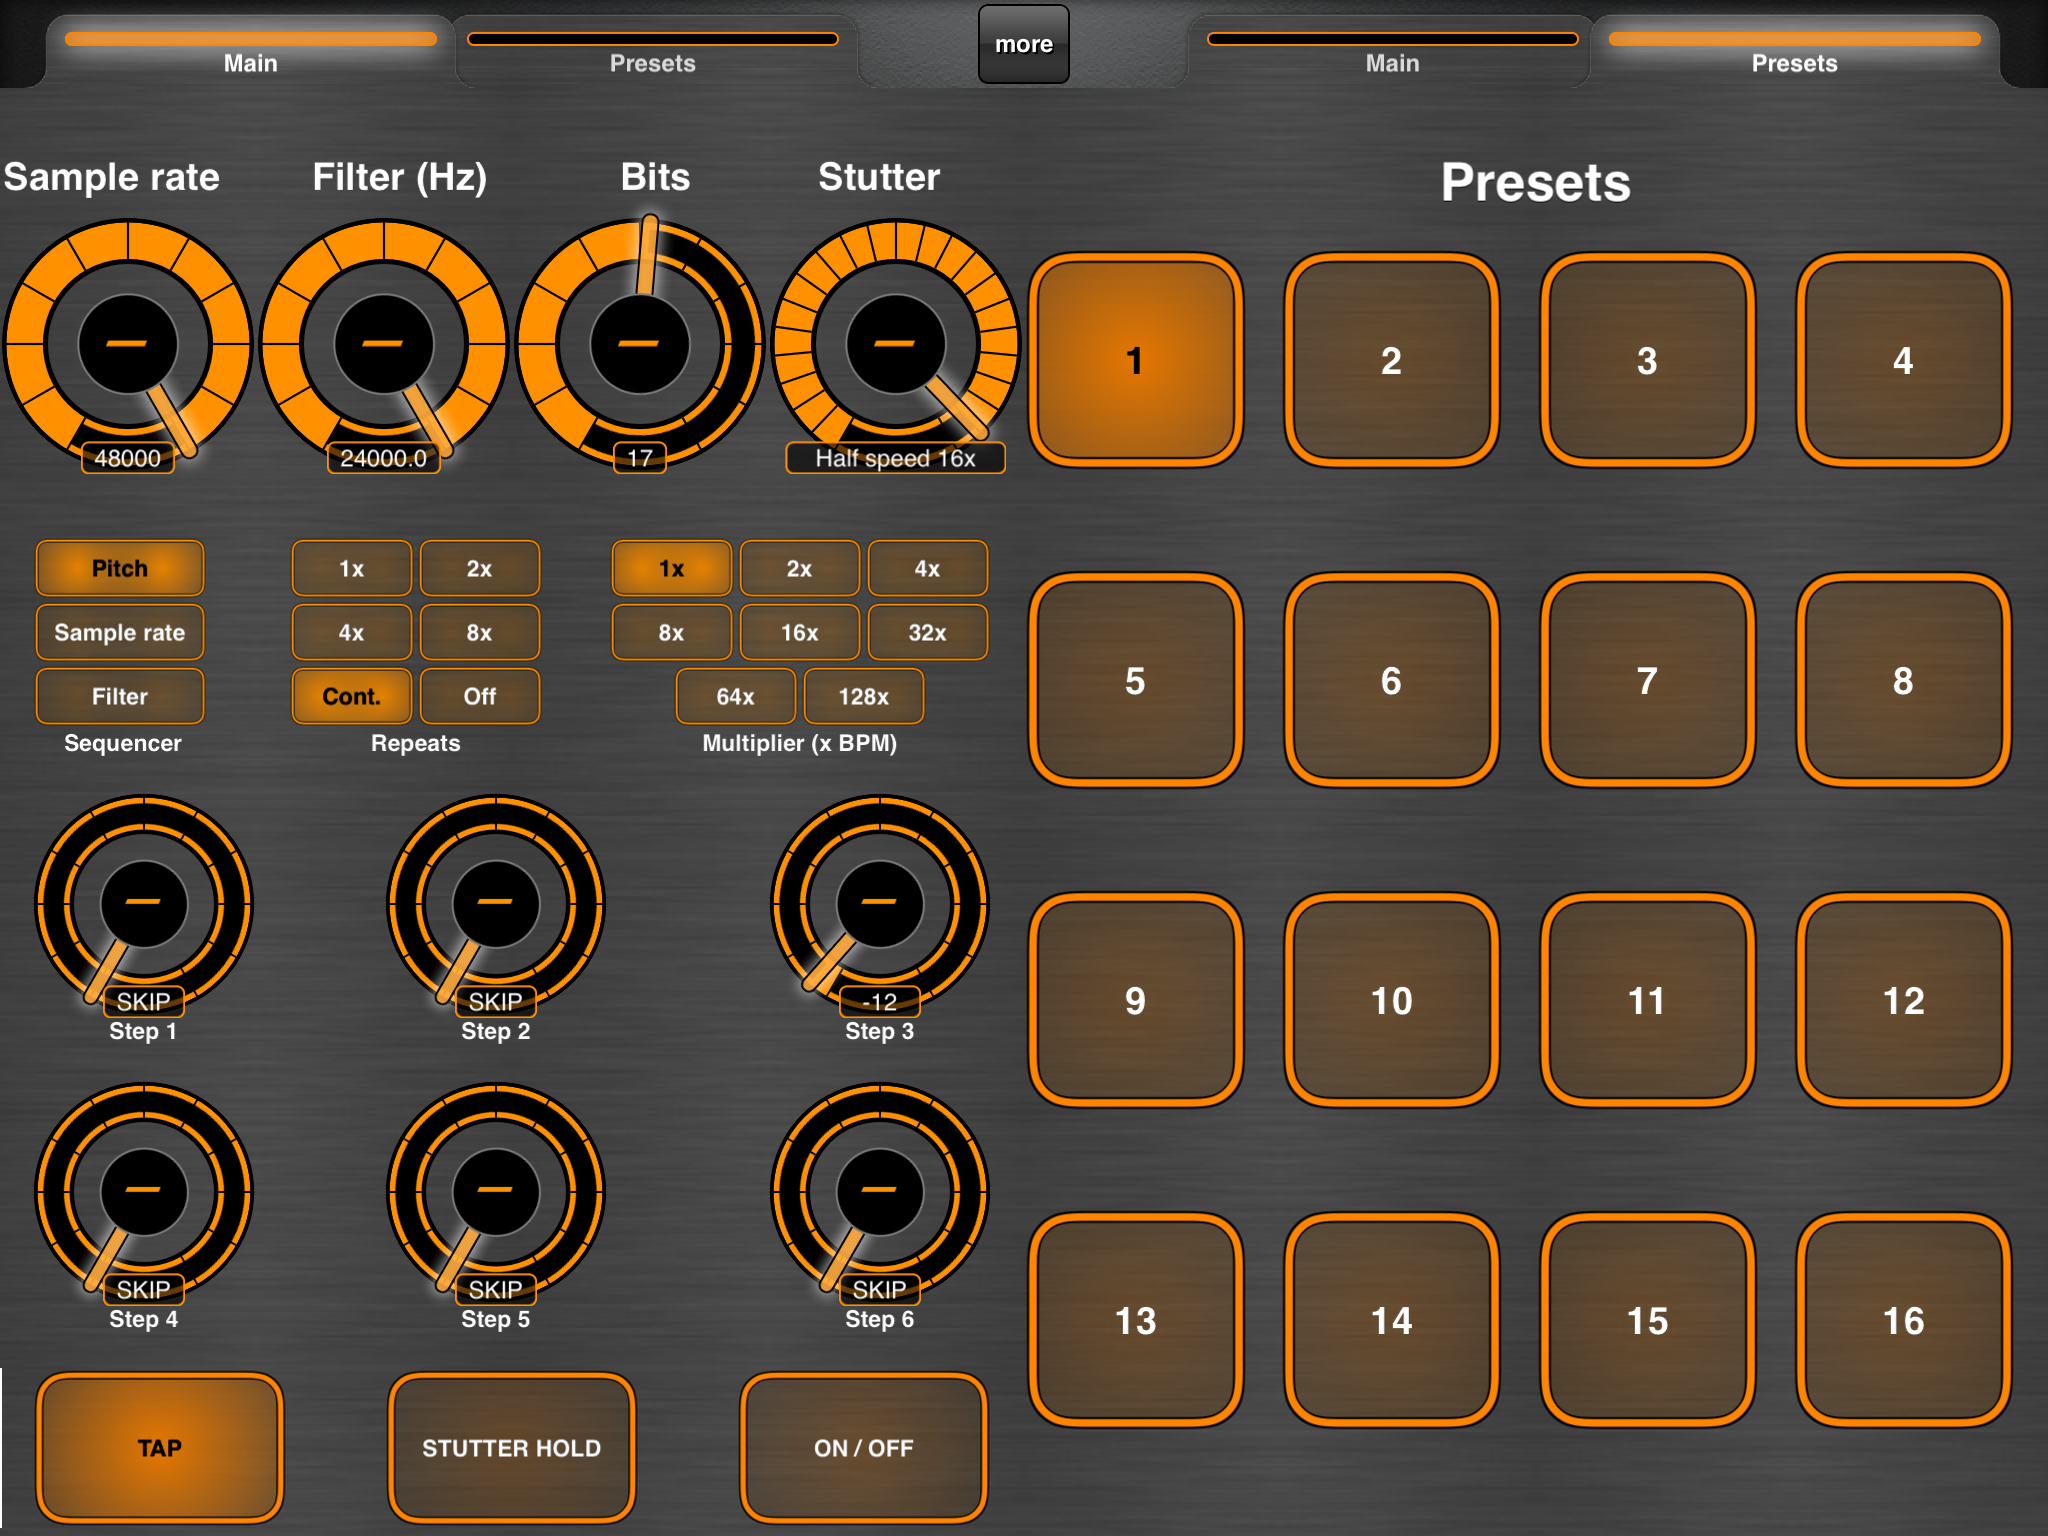Set Repeats to Cont.
This screenshot has height=1536, width=2048.
[352, 696]
